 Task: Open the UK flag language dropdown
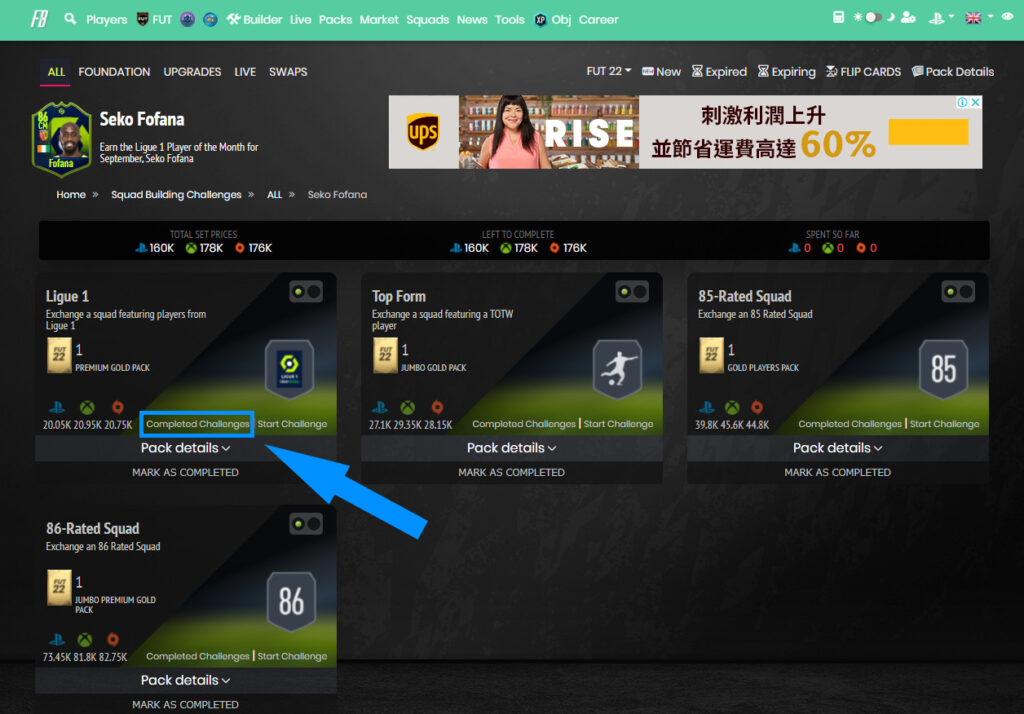[x=979, y=18]
